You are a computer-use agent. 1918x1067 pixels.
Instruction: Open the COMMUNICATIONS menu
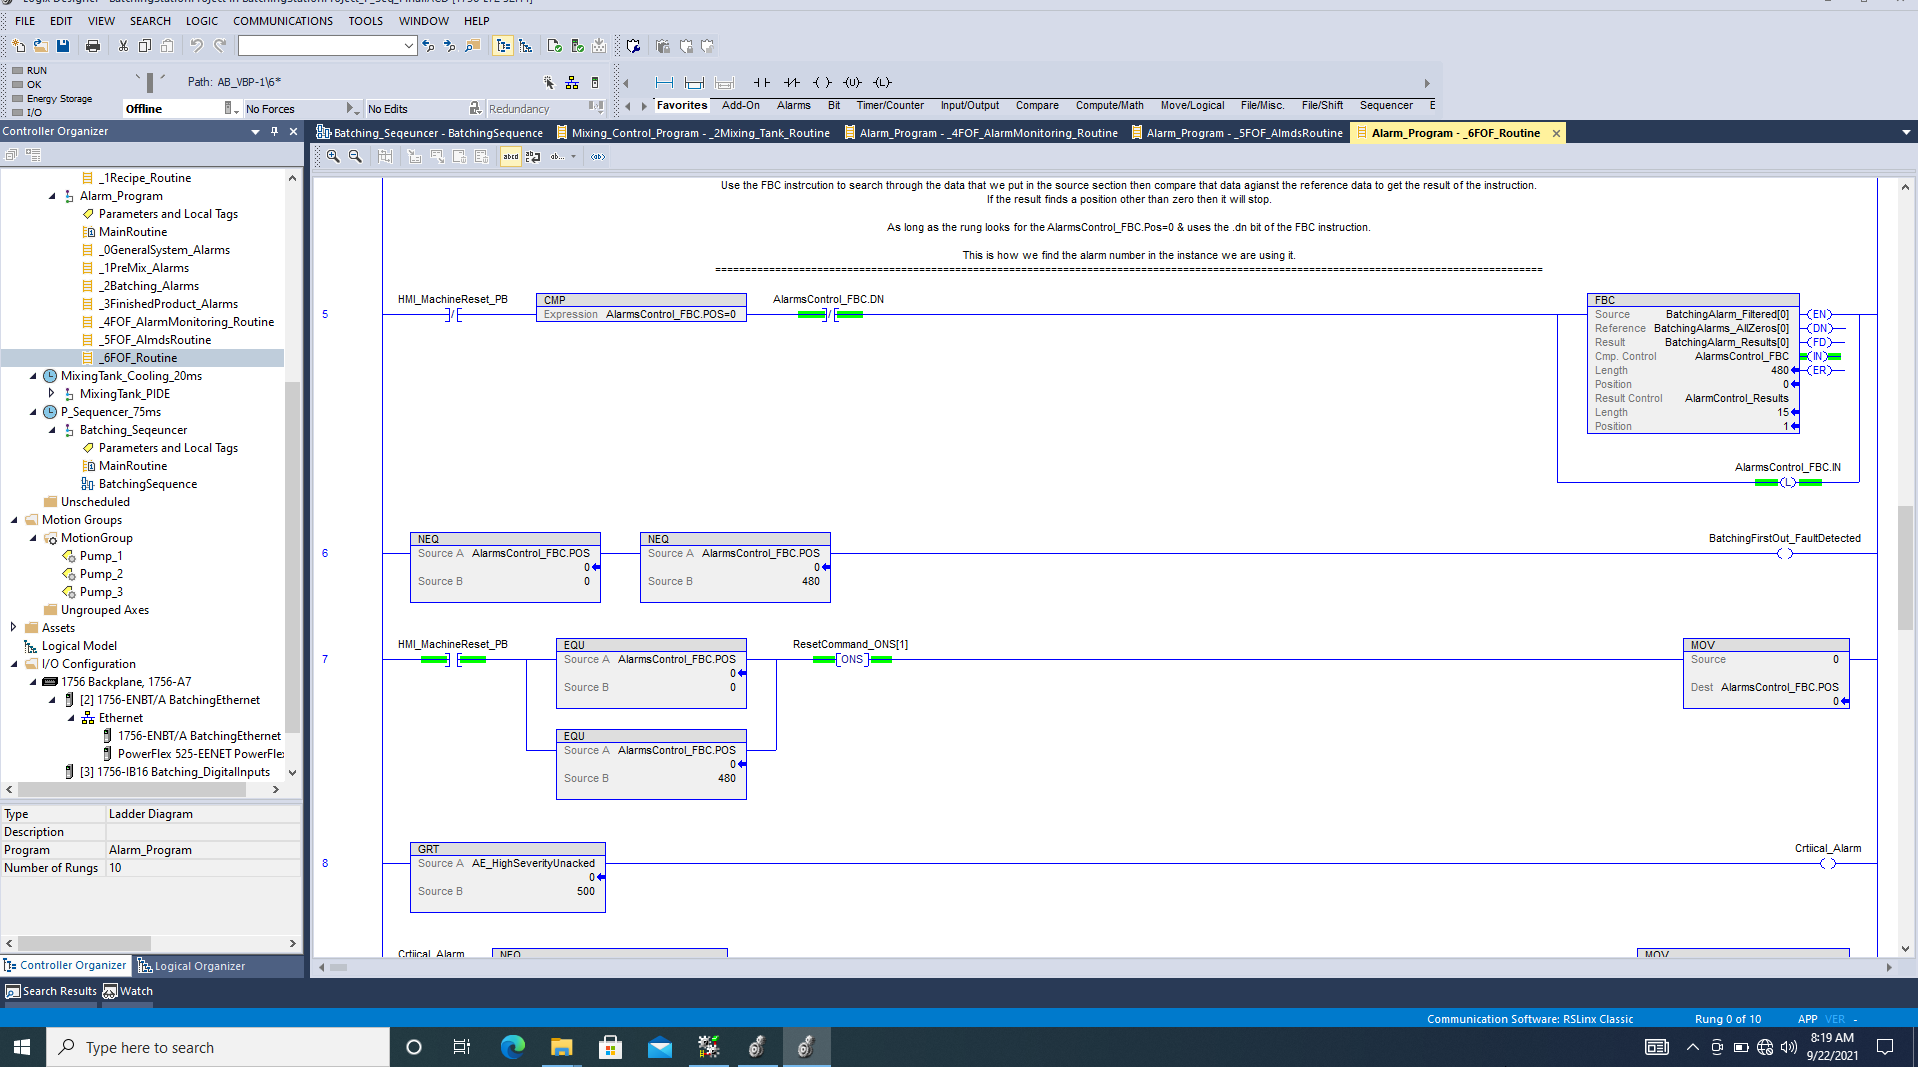coord(283,20)
